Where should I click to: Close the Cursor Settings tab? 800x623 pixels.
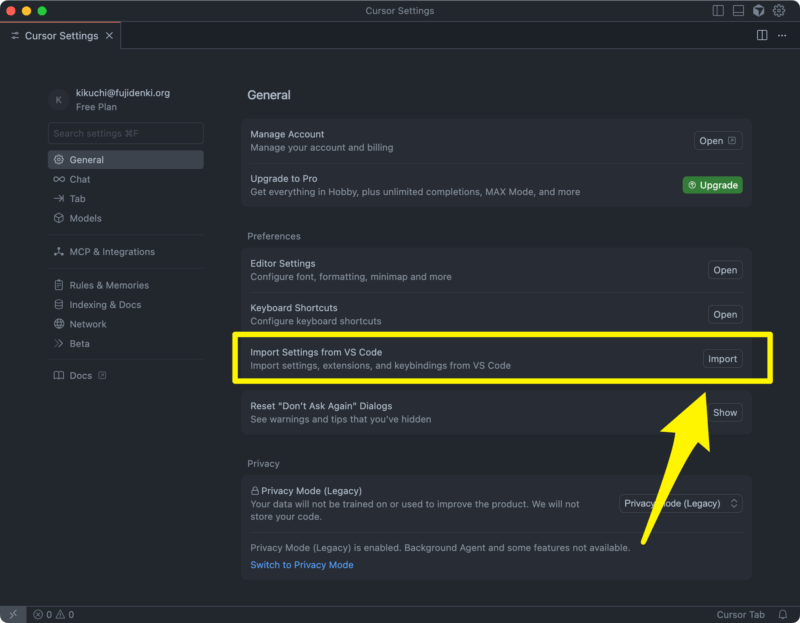click(109, 36)
